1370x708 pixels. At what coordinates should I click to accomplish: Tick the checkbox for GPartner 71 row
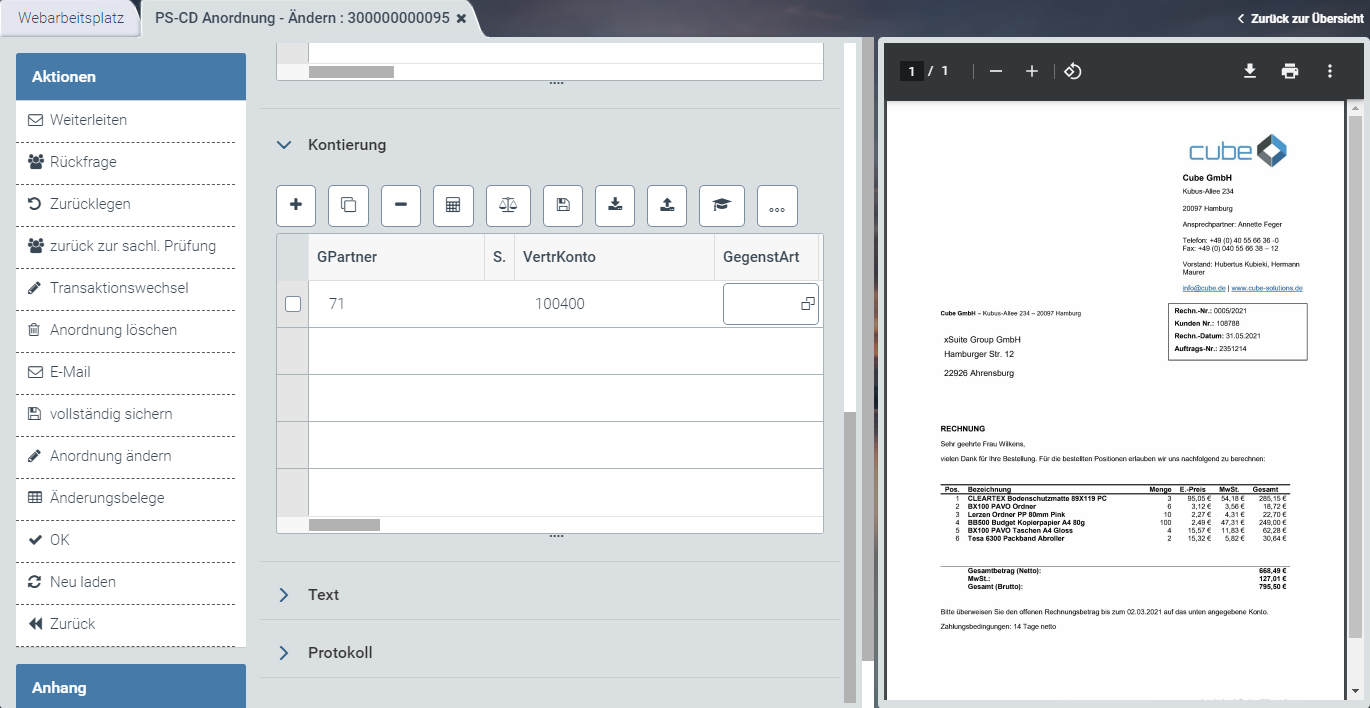coord(293,304)
